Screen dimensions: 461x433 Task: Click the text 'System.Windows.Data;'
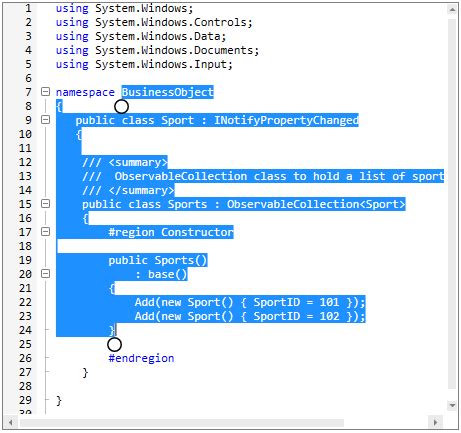pyautogui.click(x=161, y=36)
